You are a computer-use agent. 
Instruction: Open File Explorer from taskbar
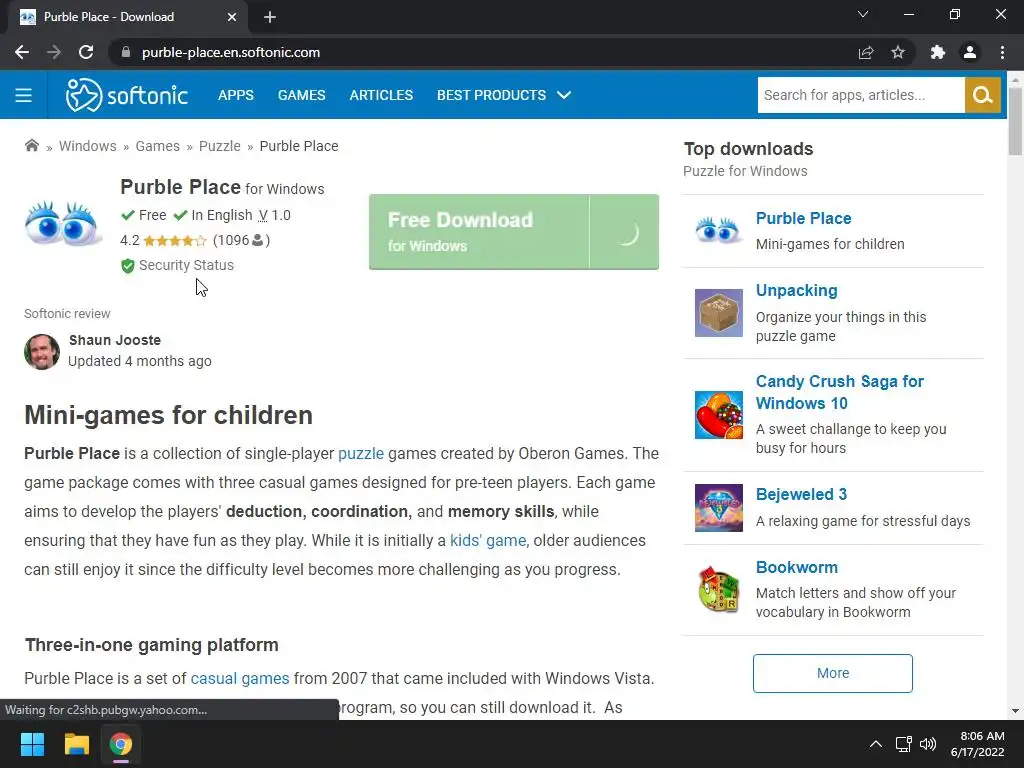(x=76, y=744)
